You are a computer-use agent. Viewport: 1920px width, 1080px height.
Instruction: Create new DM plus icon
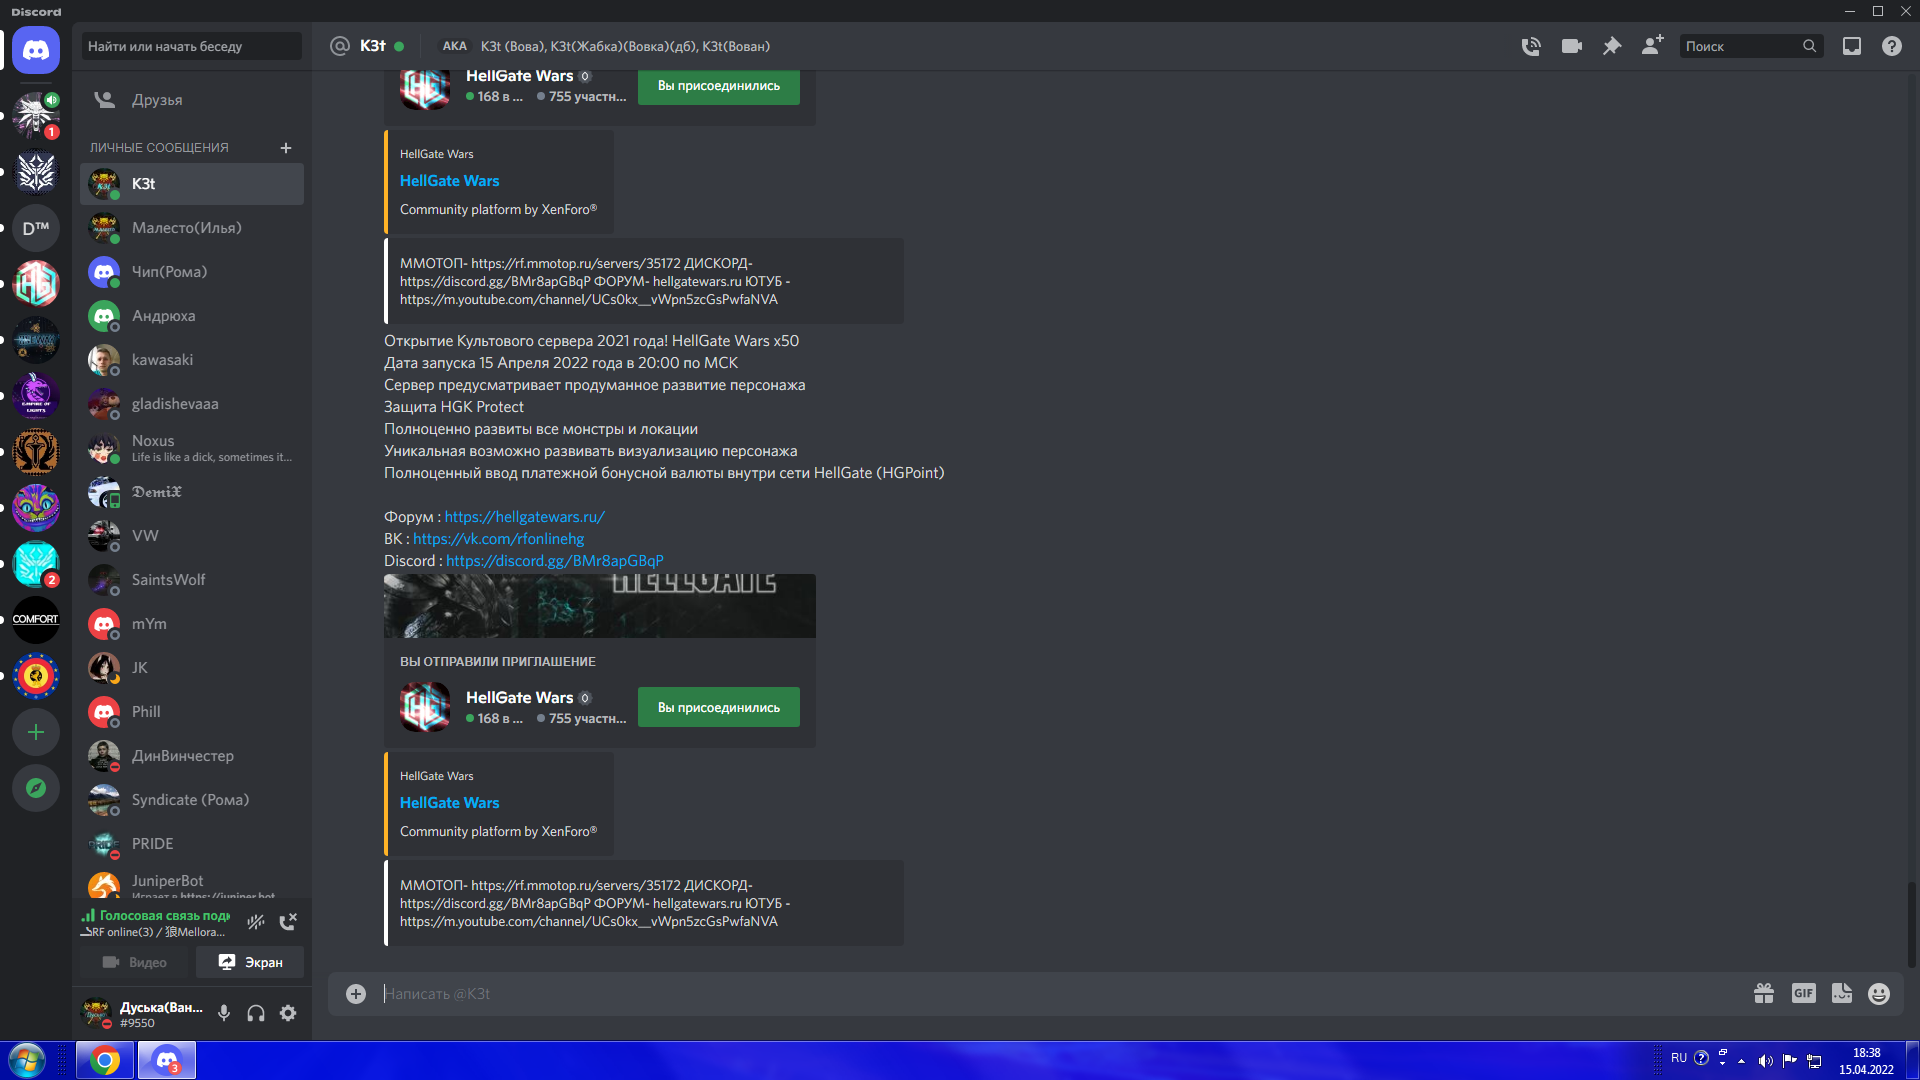(286, 148)
